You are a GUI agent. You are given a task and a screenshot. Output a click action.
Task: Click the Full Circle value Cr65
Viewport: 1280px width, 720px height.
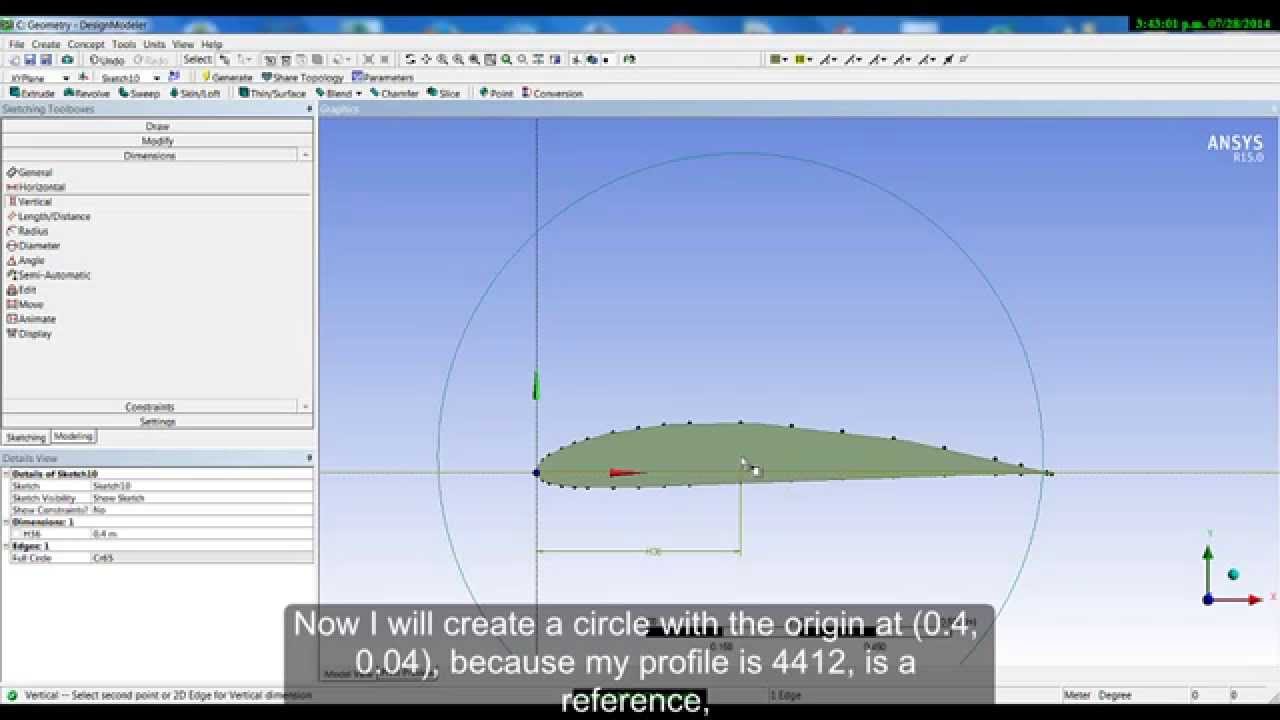pos(201,558)
